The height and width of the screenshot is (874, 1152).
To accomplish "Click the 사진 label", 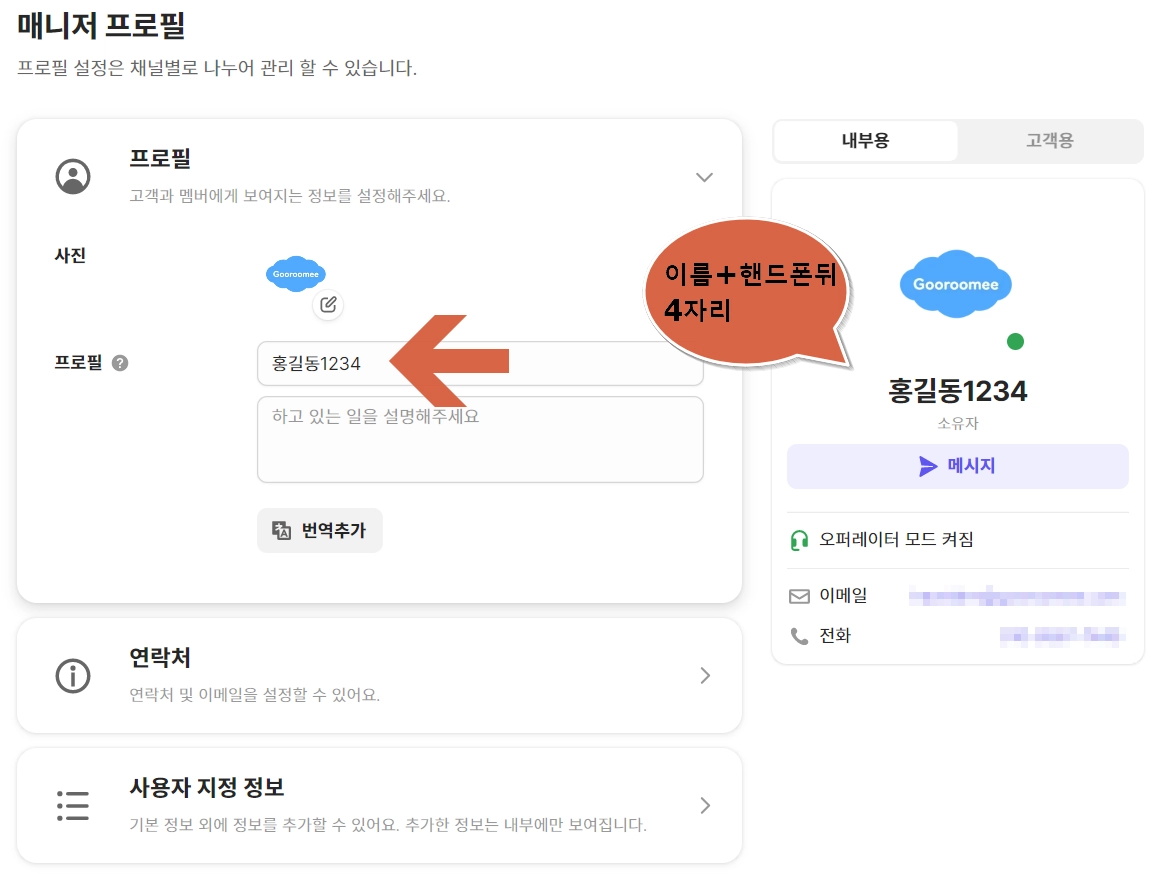I will (71, 256).
